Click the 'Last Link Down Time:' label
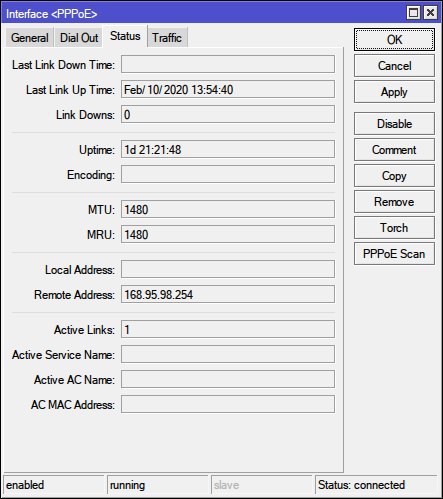This screenshot has height=499, width=443. pos(63,65)
